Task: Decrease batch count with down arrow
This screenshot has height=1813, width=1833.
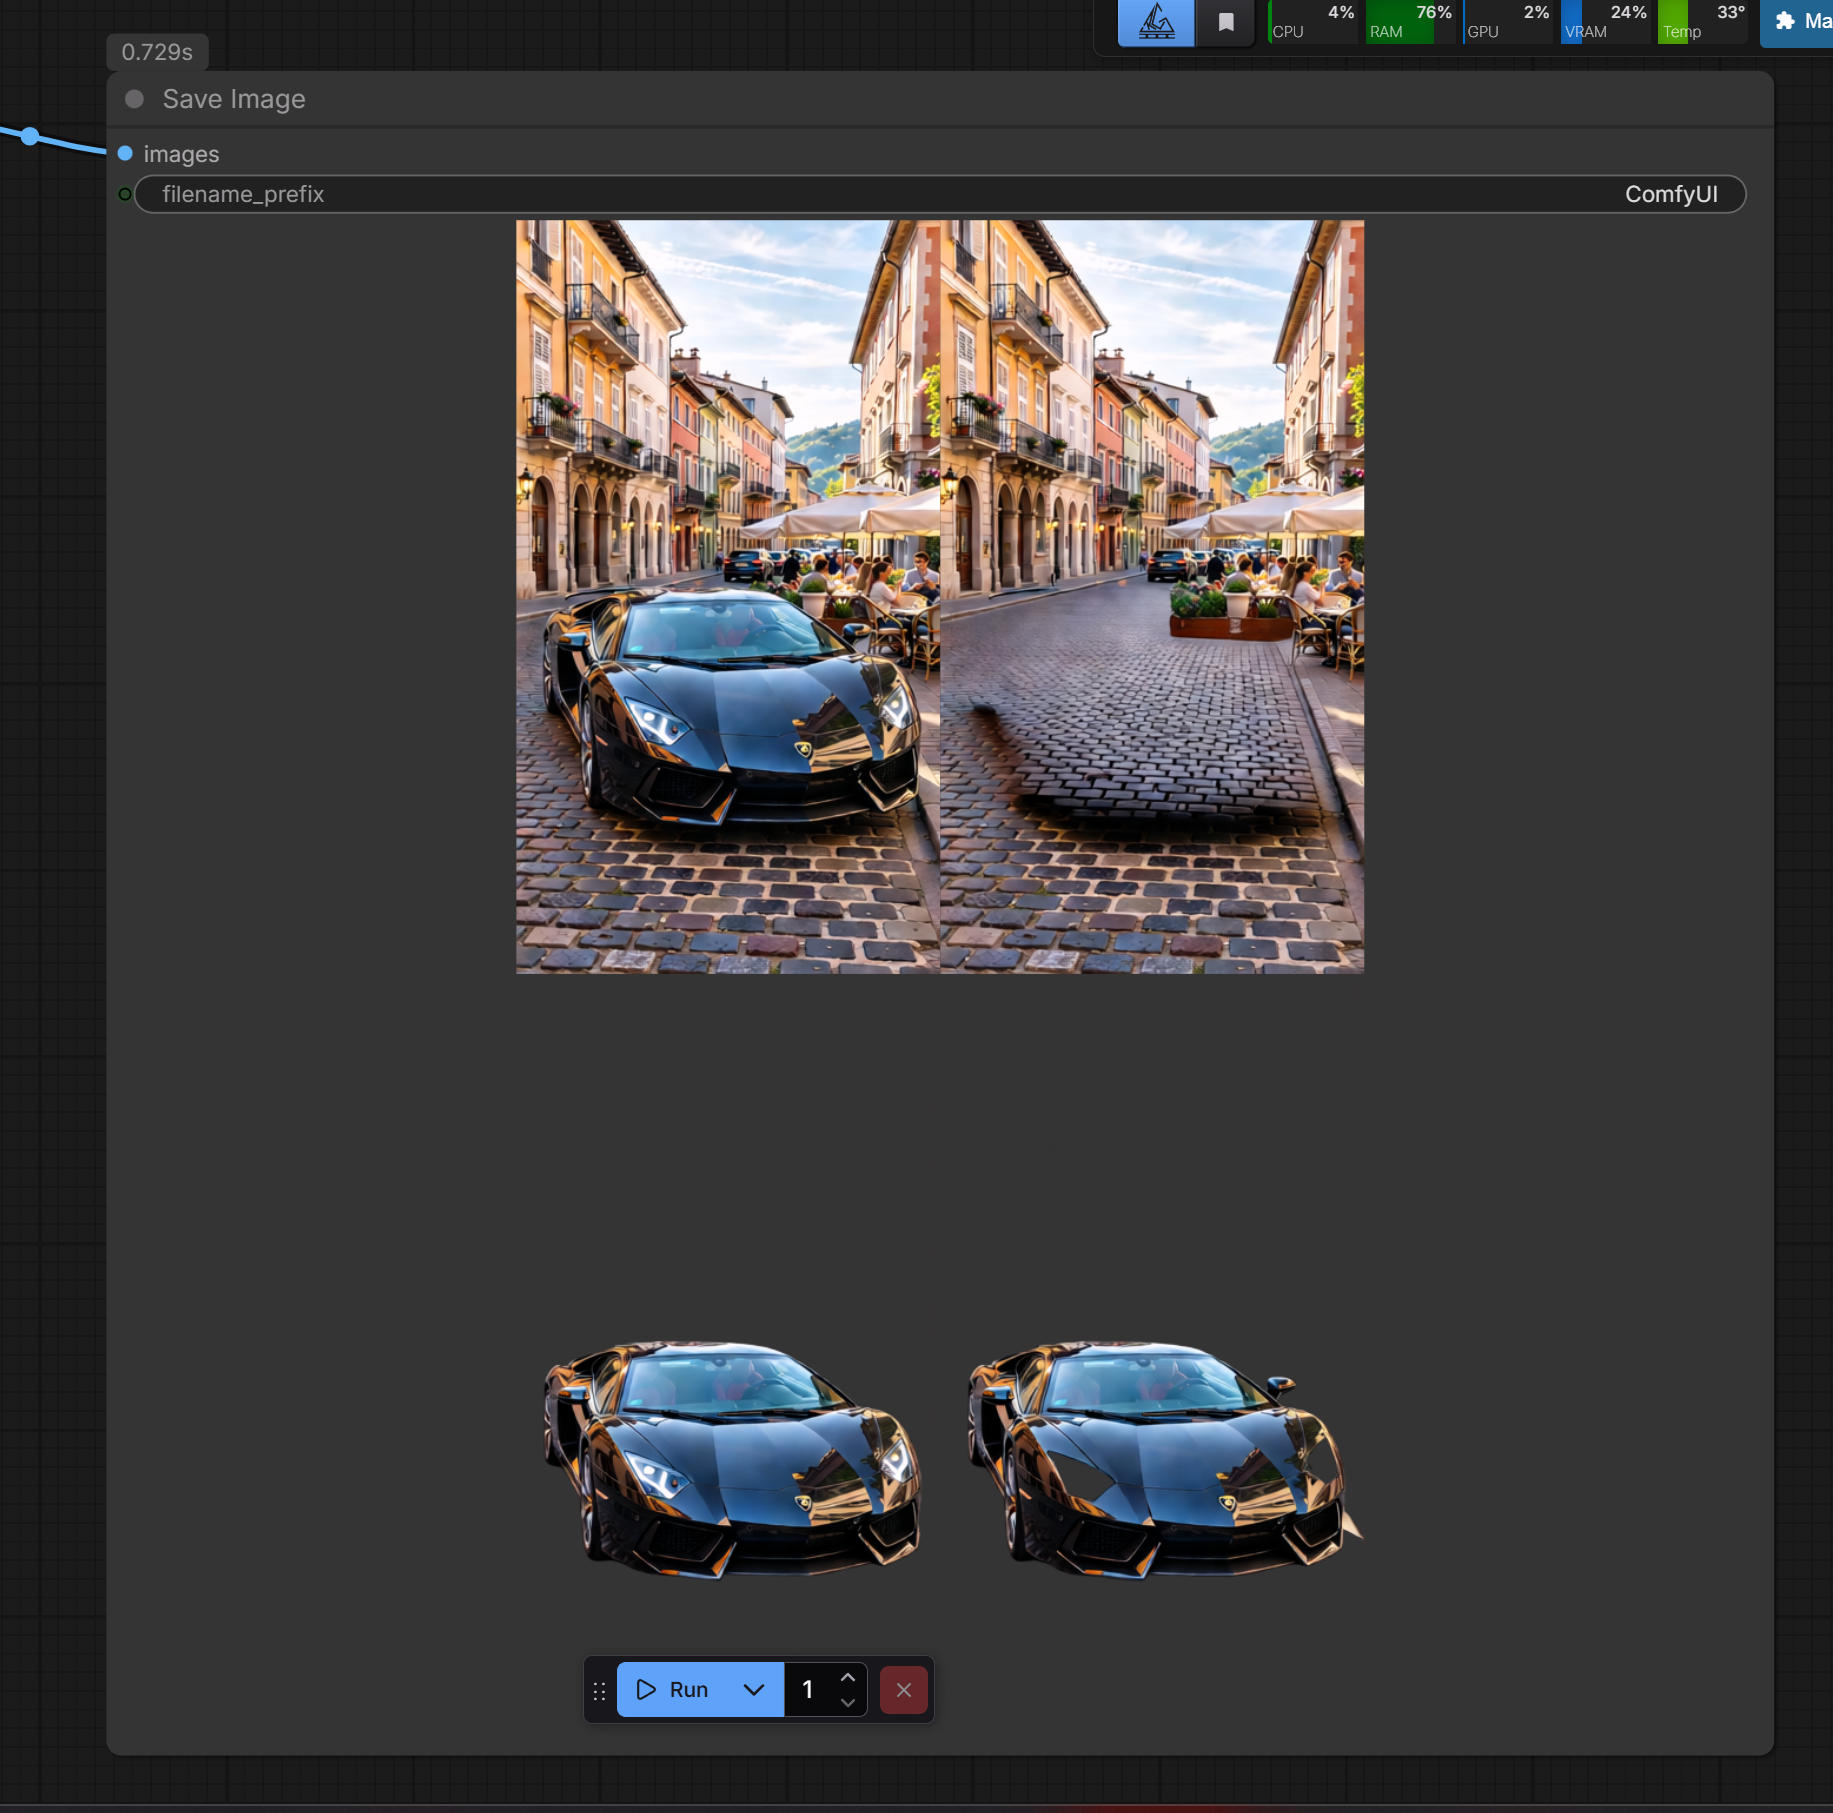Action: pos(848,1702)
